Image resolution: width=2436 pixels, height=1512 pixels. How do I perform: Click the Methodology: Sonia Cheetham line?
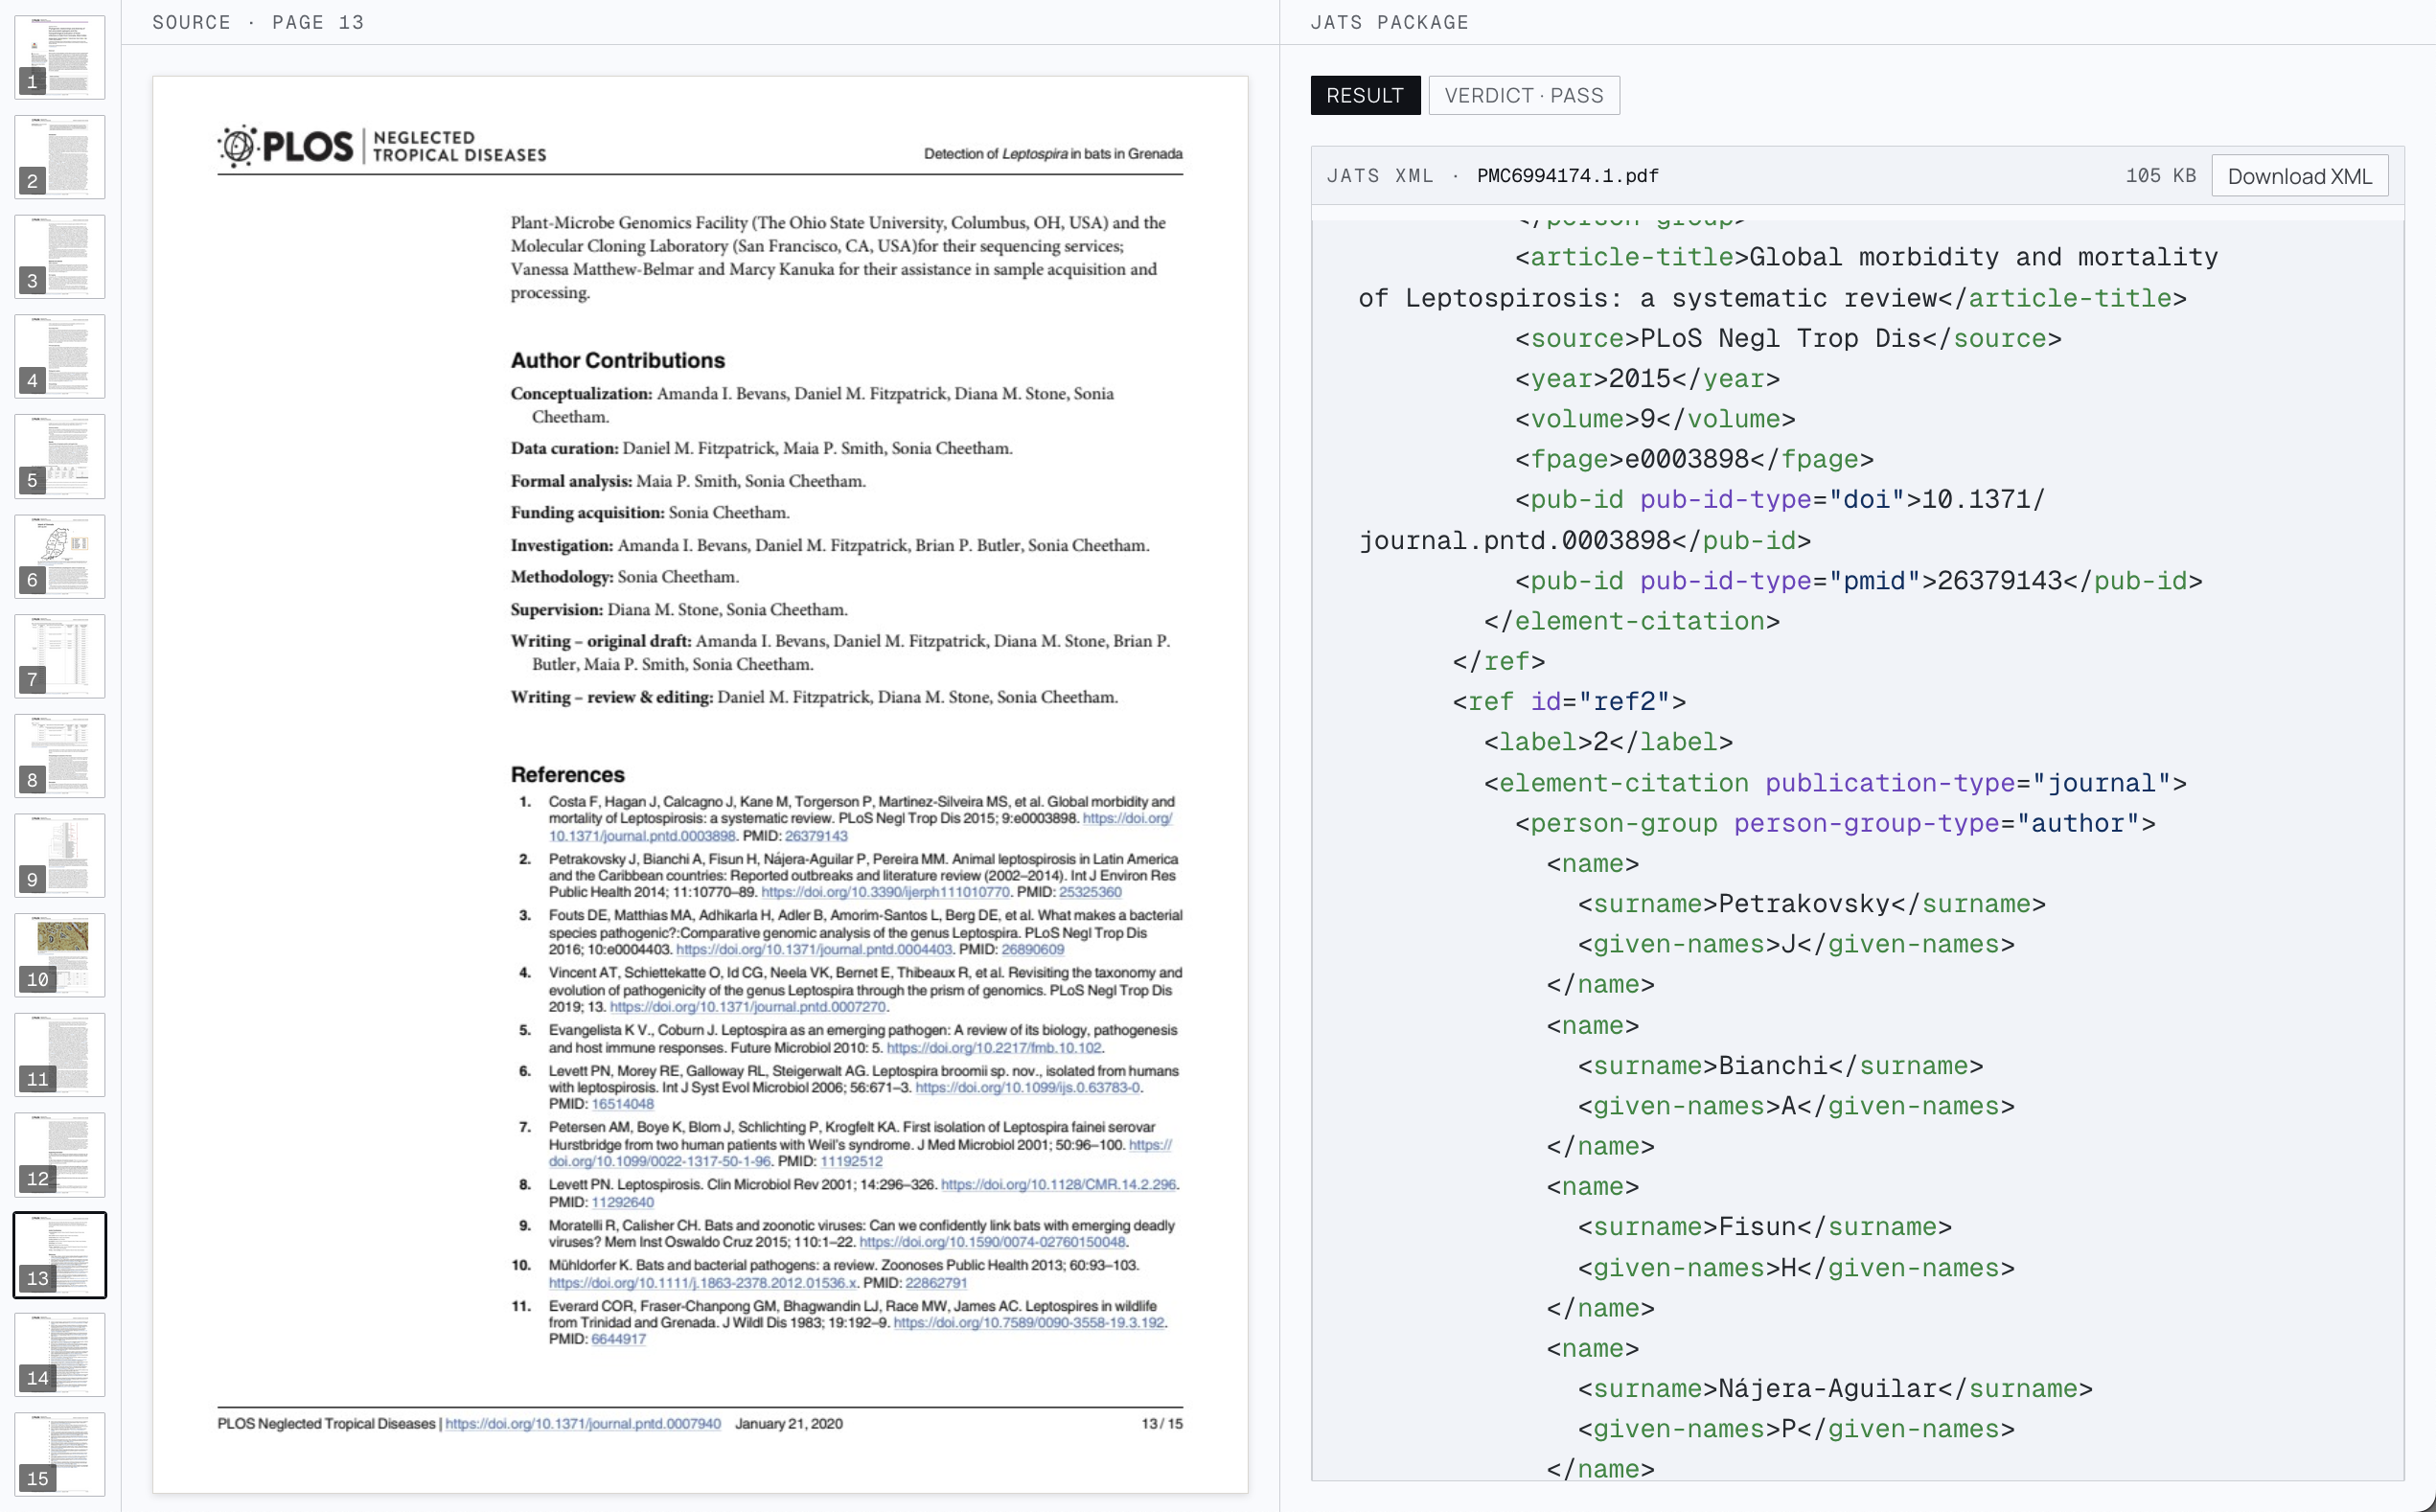(x=624, y=576)
